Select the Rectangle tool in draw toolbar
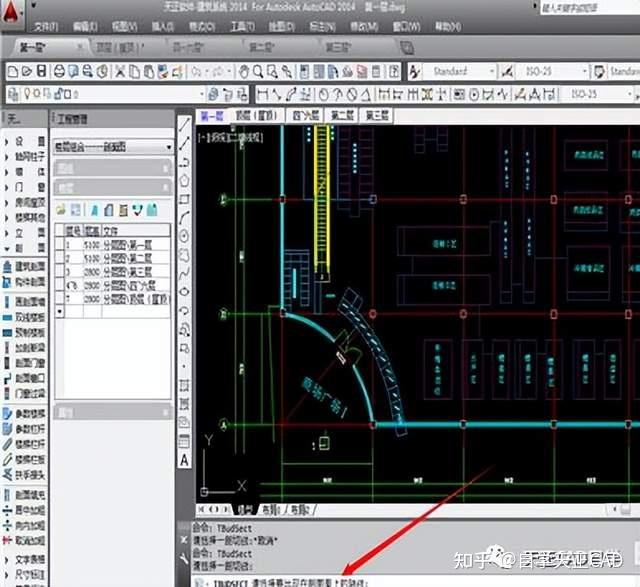The image size is (640, 587). pos(184,199)
